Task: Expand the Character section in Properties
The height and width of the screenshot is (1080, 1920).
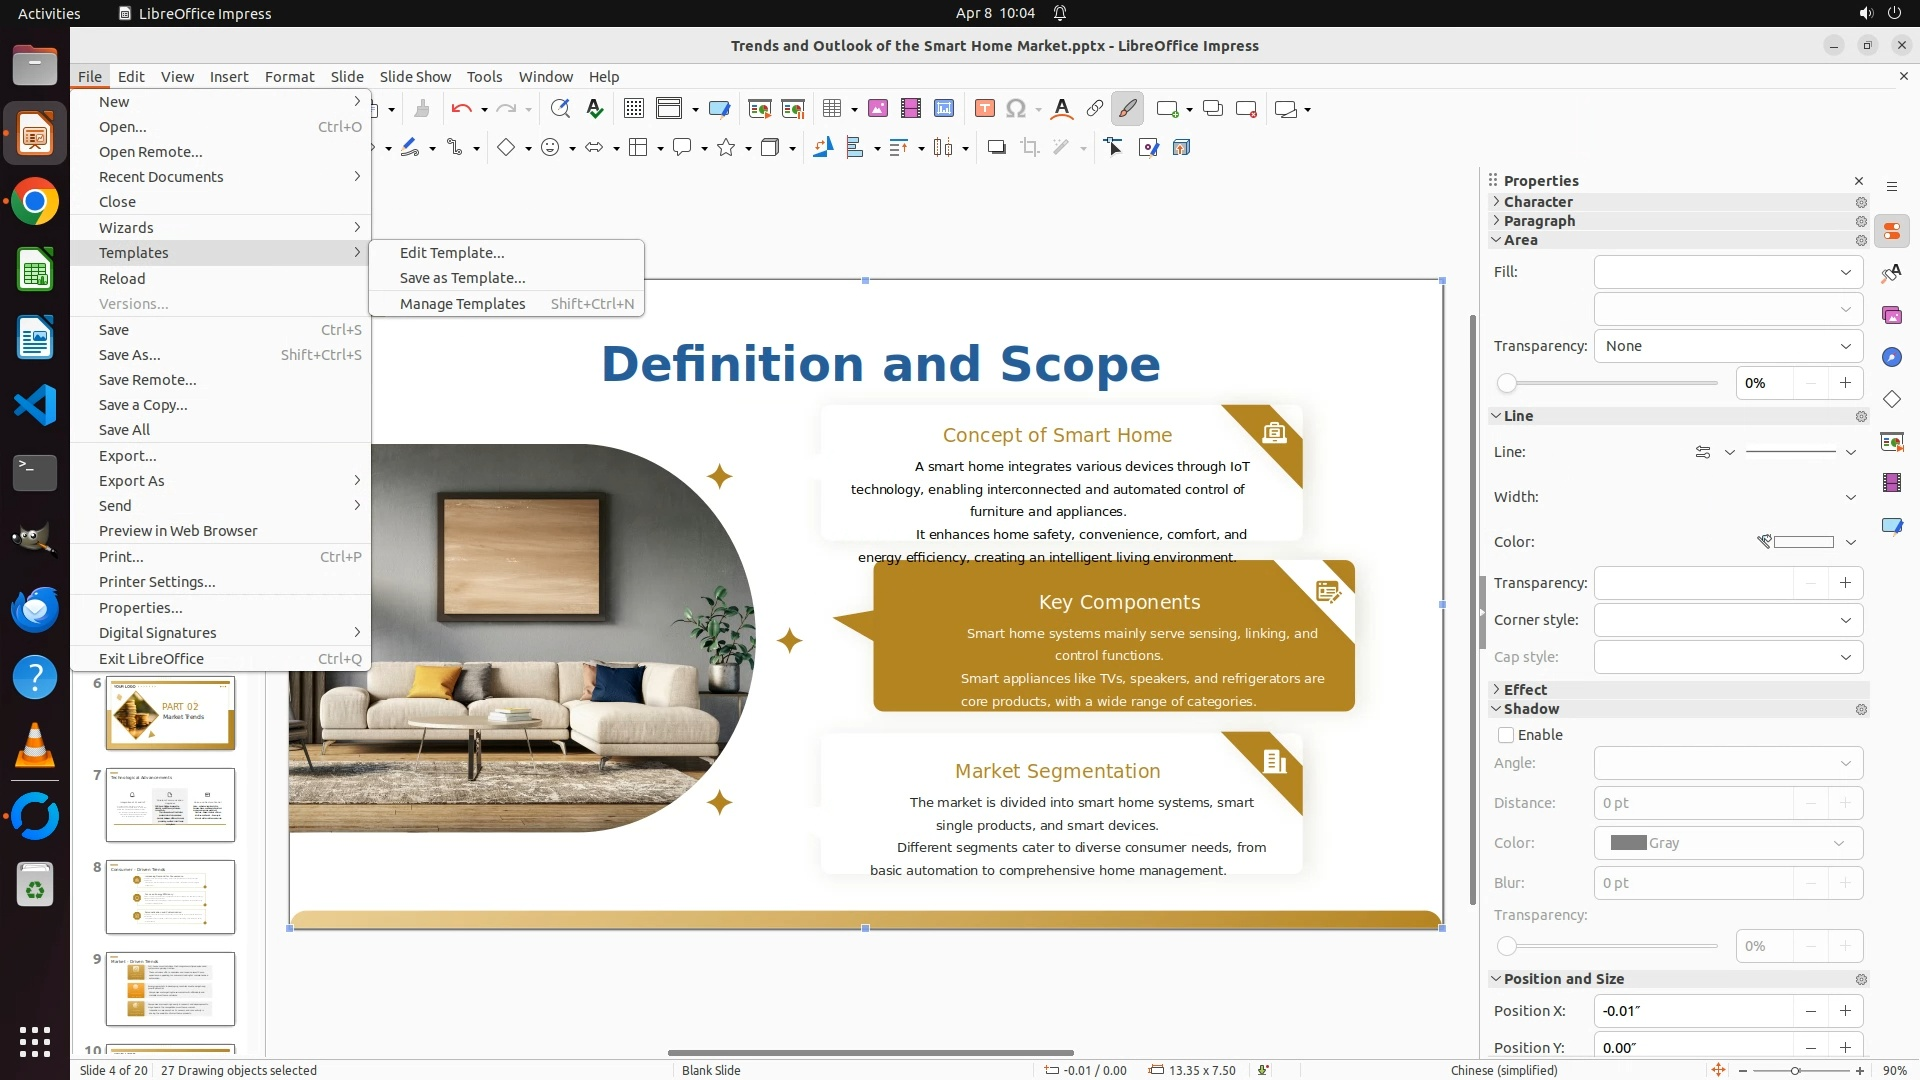Action: click(x=1538, y=202)
